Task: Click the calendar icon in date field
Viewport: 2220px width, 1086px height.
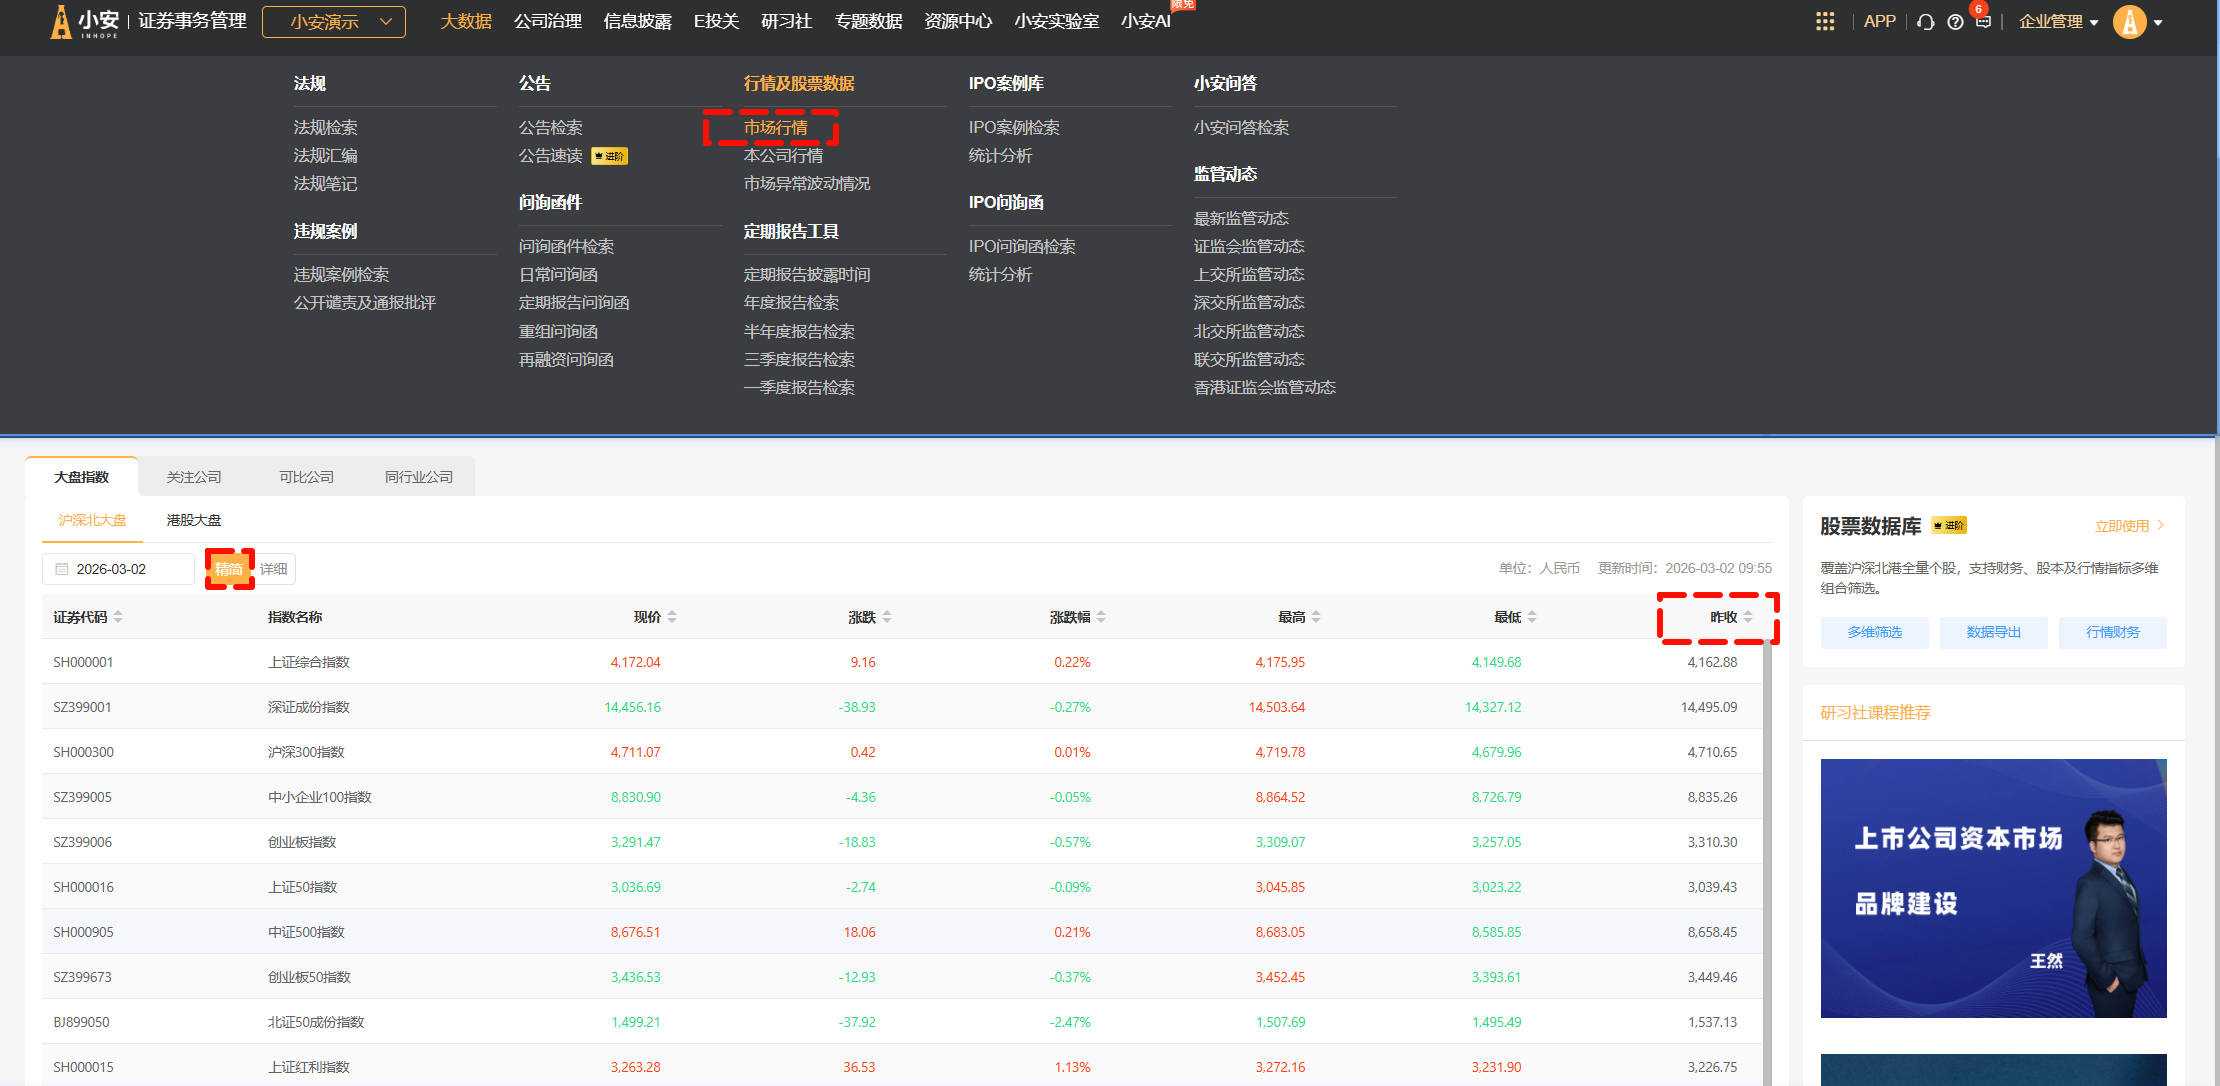Action: 62,569
